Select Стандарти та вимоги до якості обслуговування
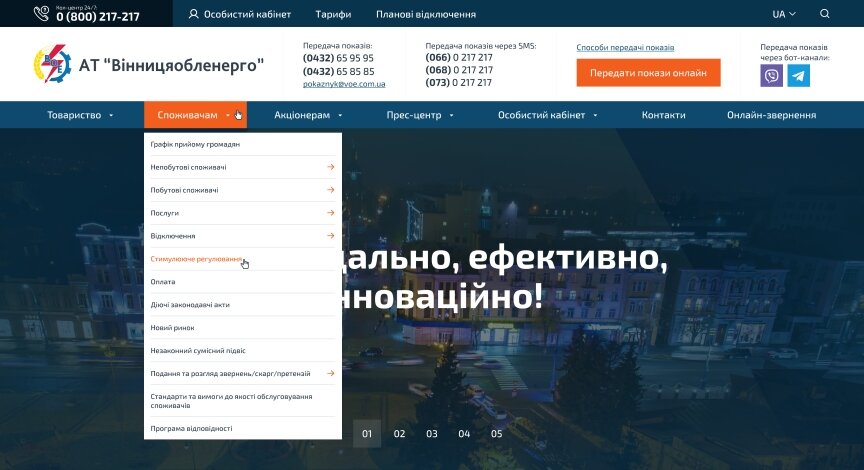The height and width of the screenshot is (470, 864). click(x=242, y=401)
